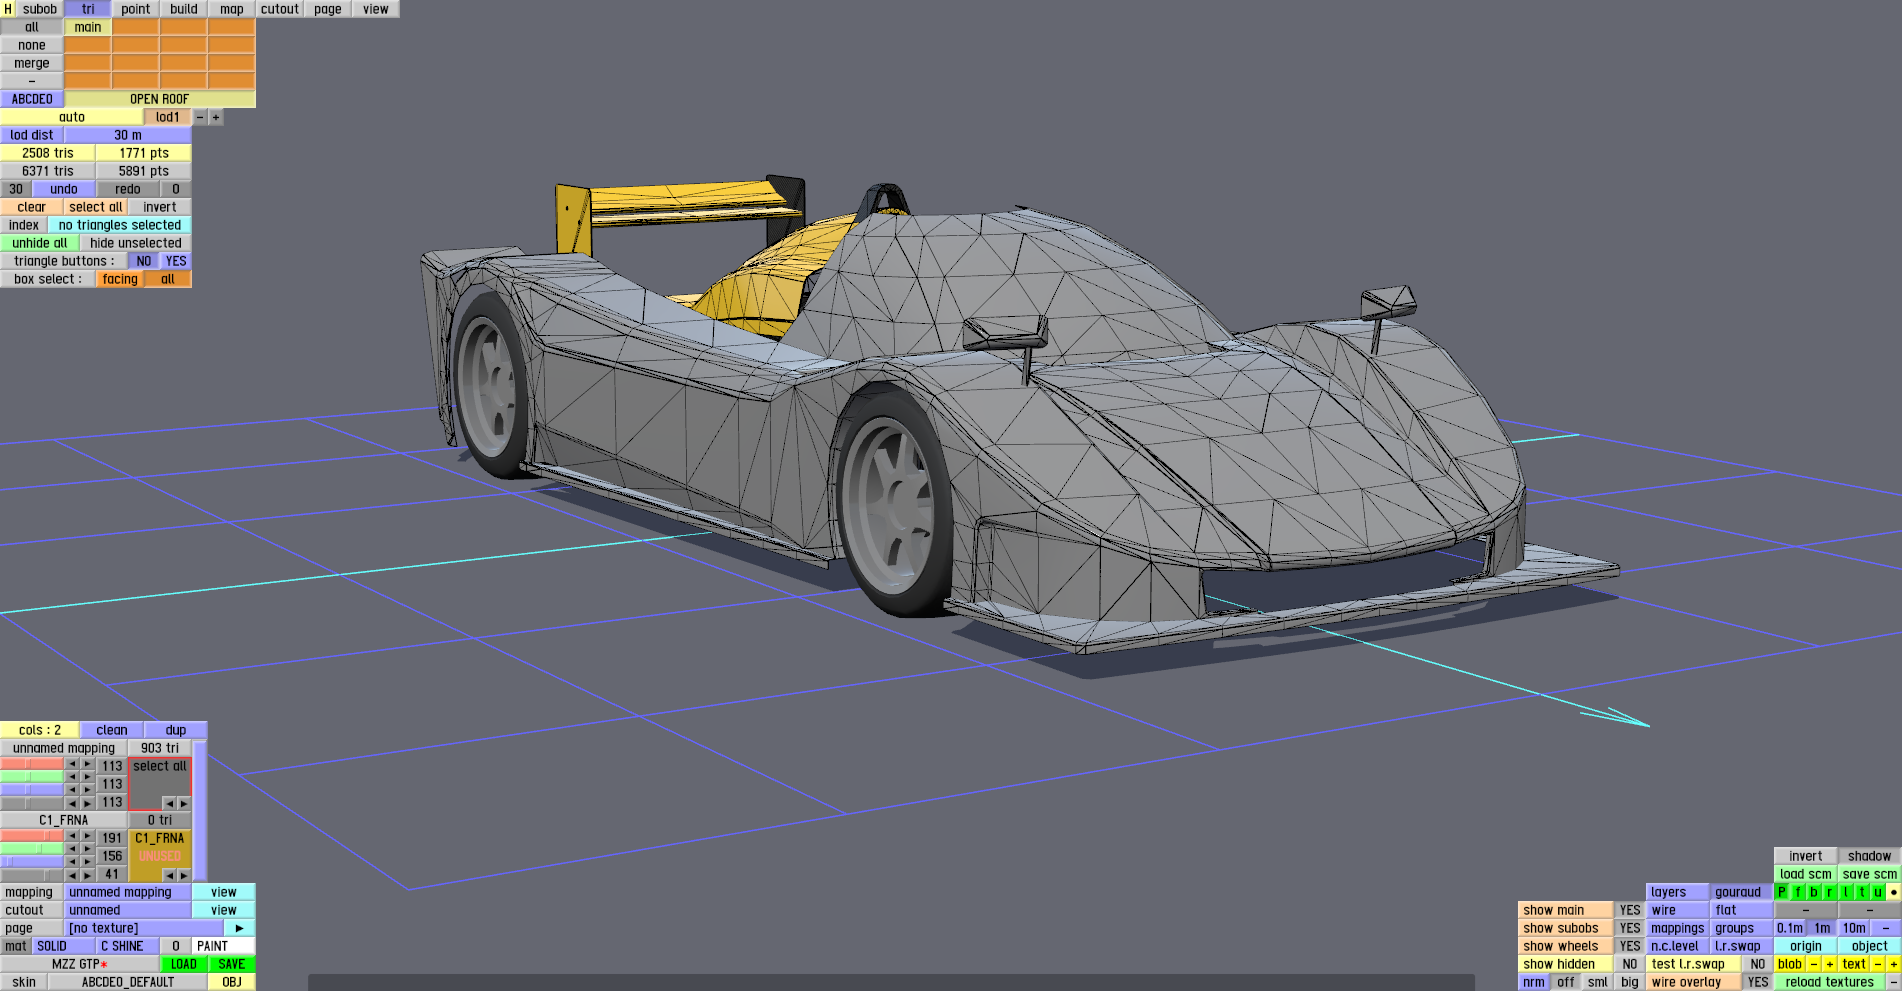Change the 30 m lod distance value

pos(128,135)
